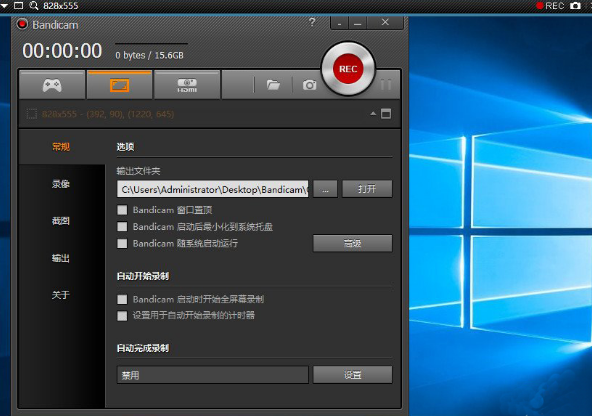This screenshot has width=592, height=416.
Task: Open Bandicam help question mark
Action: [312, 22]
